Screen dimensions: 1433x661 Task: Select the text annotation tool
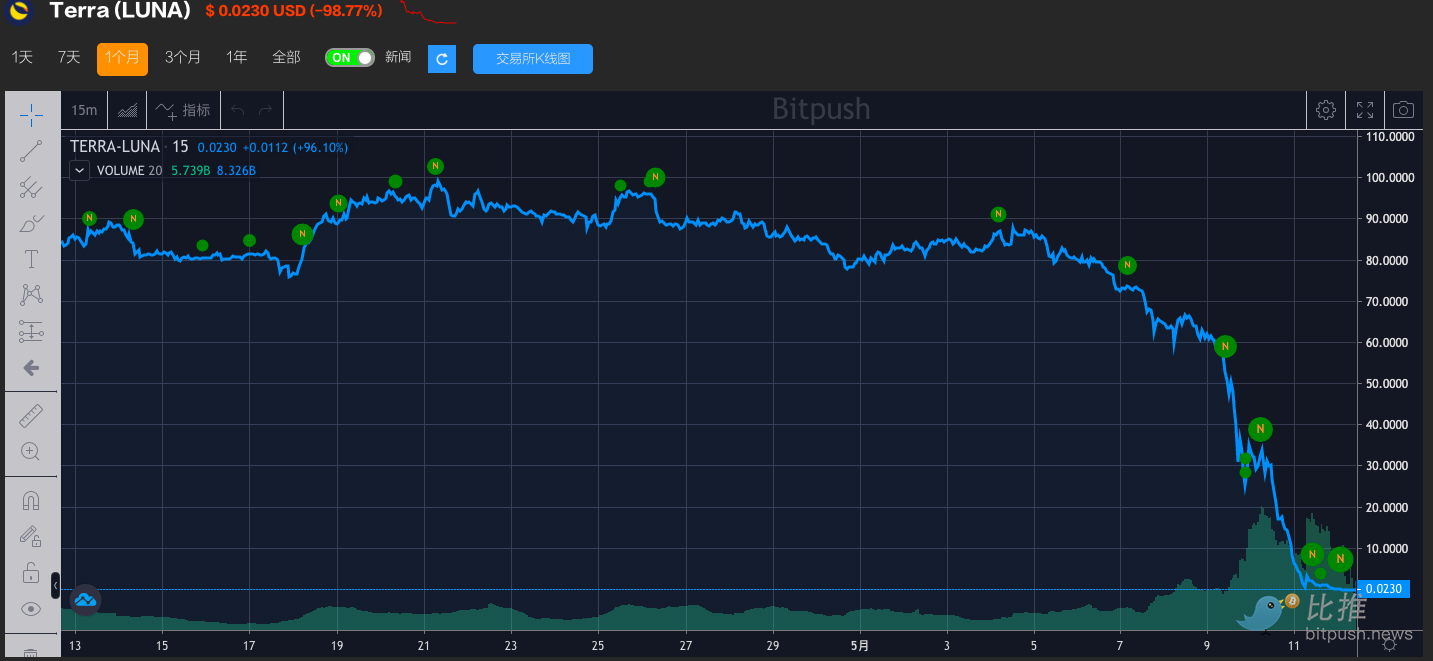[x=31, y=258]
